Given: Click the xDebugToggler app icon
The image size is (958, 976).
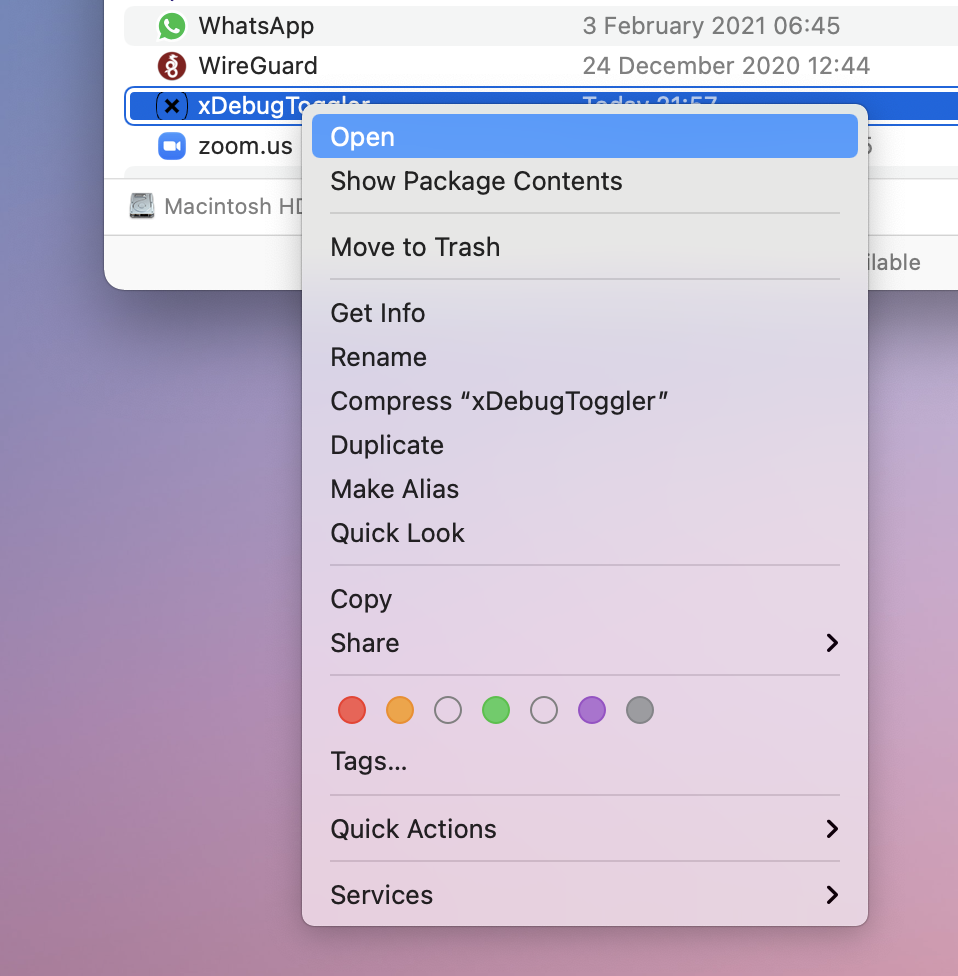Looking at the screenshot, I should [172, 106].
